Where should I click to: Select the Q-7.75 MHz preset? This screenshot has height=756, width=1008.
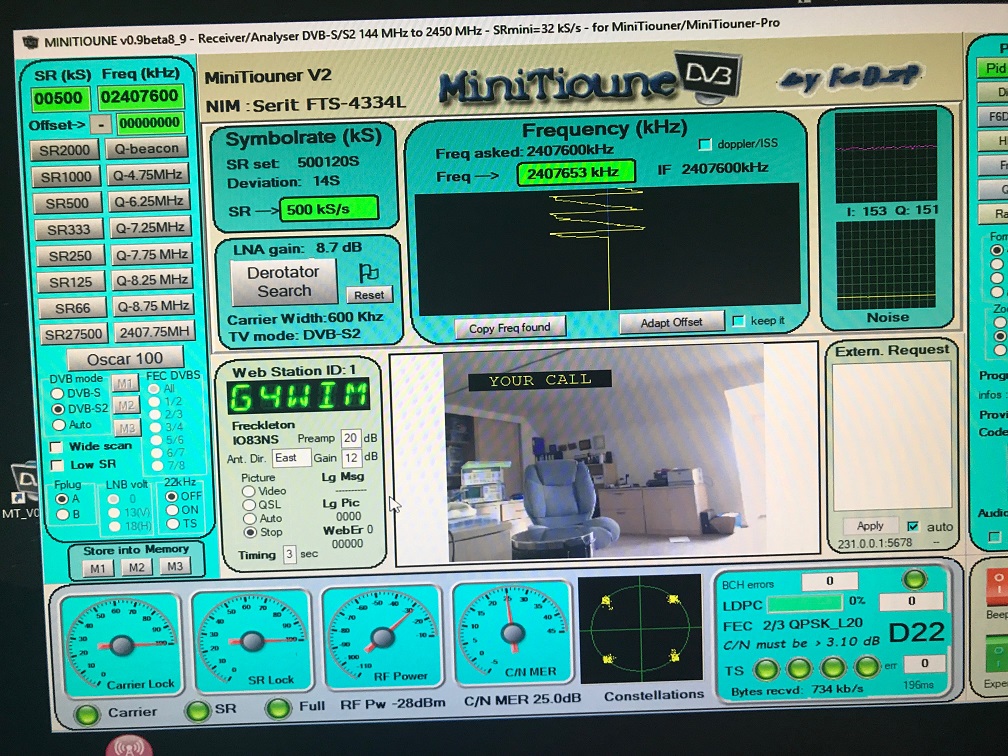[152, 255]
